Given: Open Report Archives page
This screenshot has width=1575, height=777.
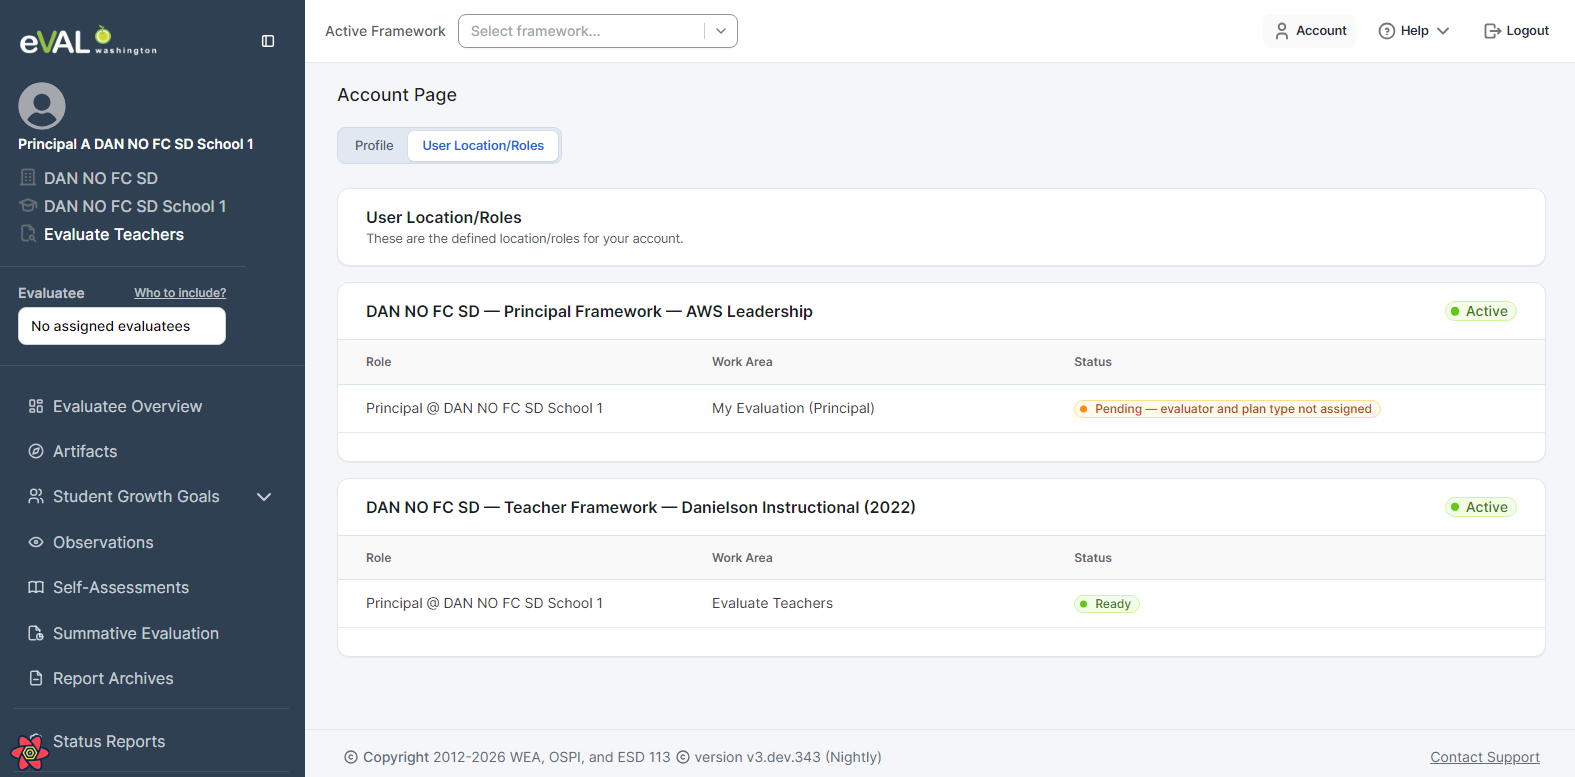Looking at the screenshot, I should (x=113, y=678).
